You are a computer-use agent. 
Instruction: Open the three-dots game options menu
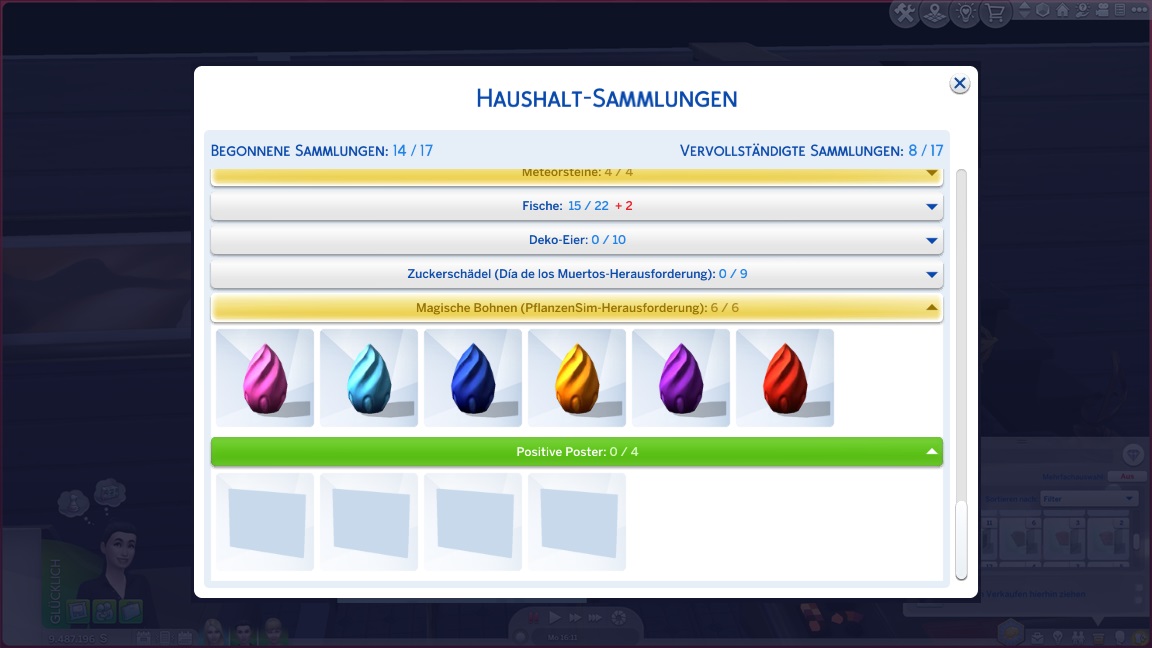click(x=1140, y=11)
